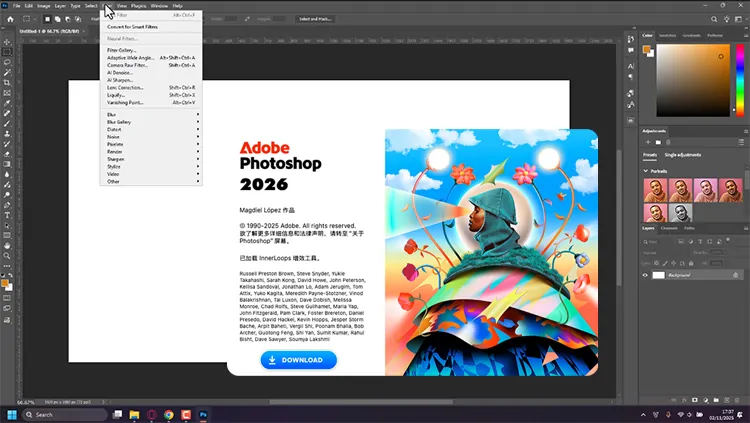Viewport: 750px width, 423px height.
Task: Click the Select and Mask button
Action: pyautogui.click(x=315, y=19)
